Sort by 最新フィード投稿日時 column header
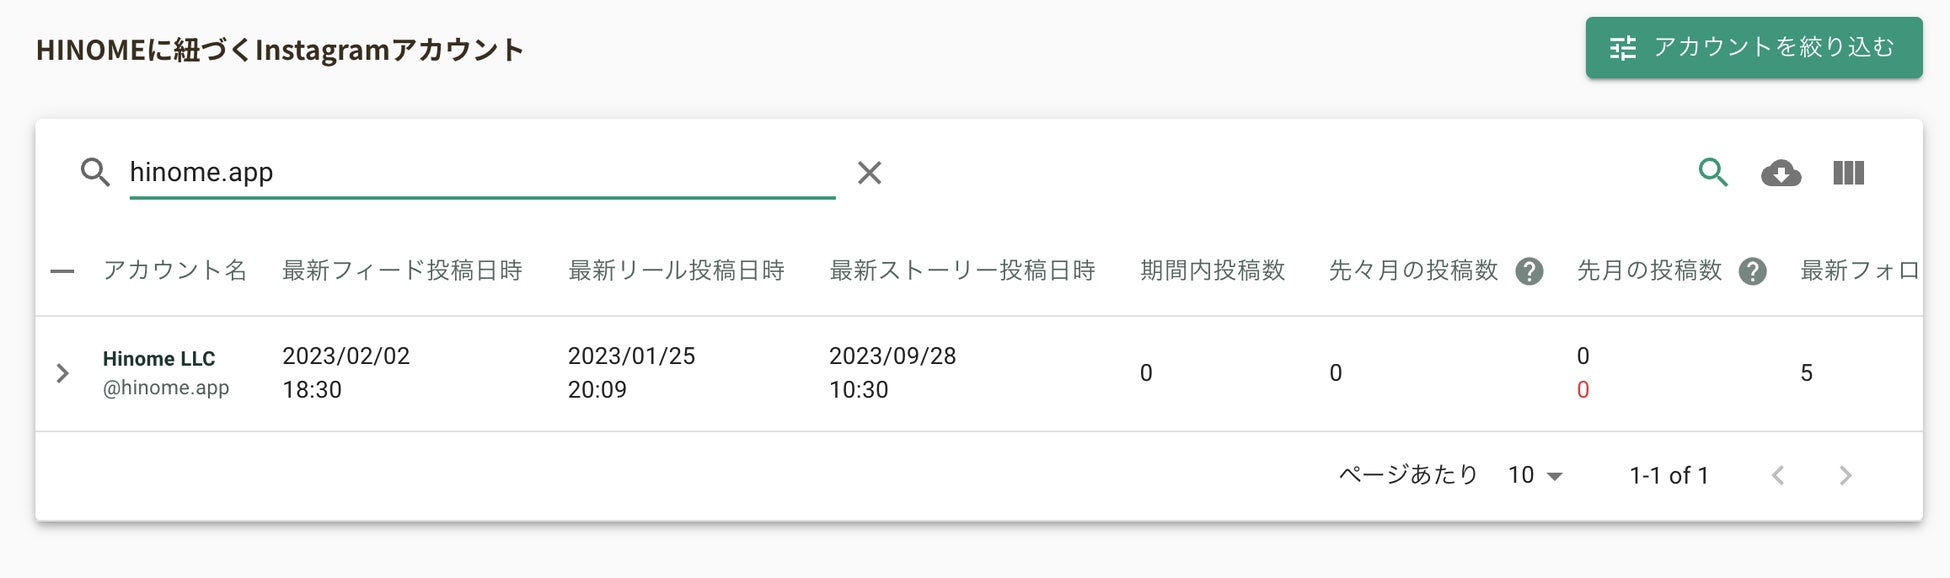This screenshot has width=1950, height=578. [402, 271]
